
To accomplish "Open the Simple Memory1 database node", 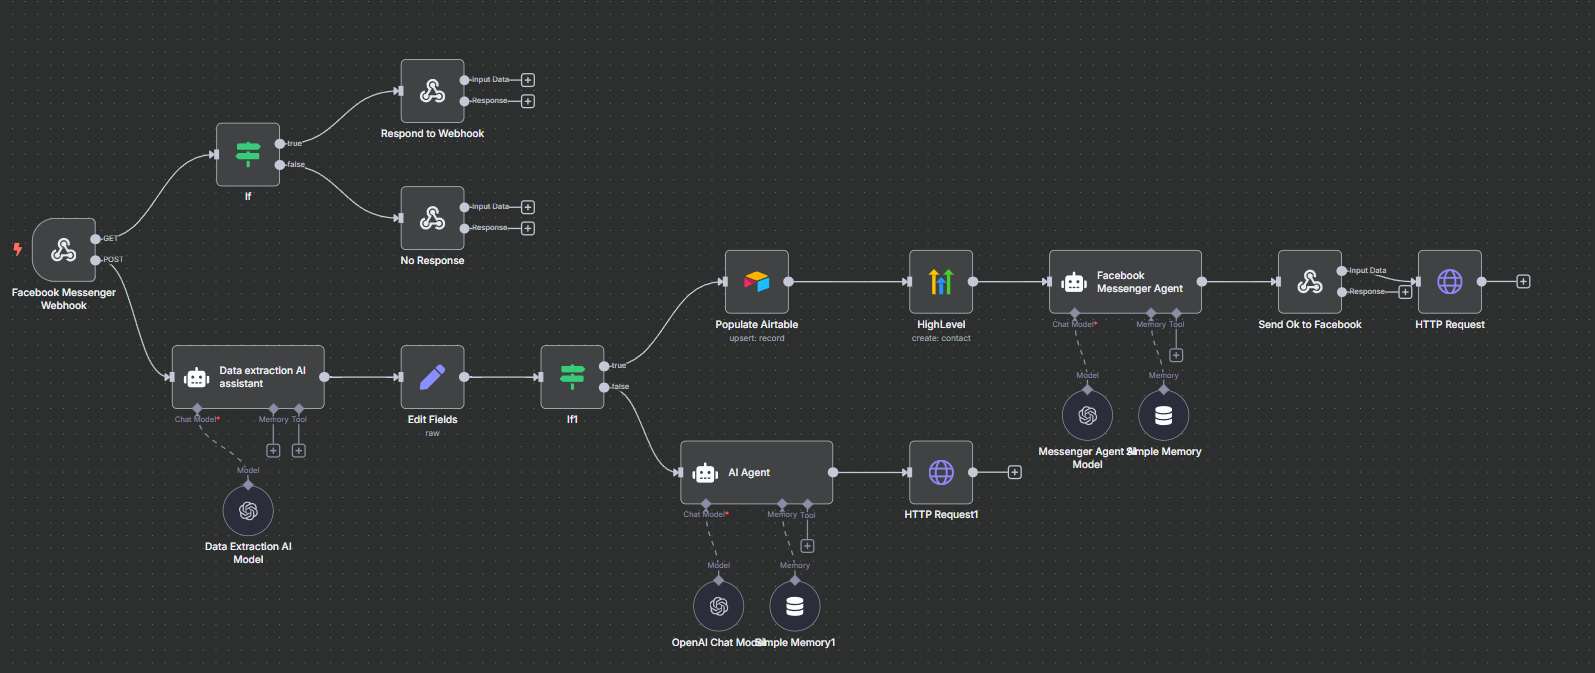I will point(795,607).
